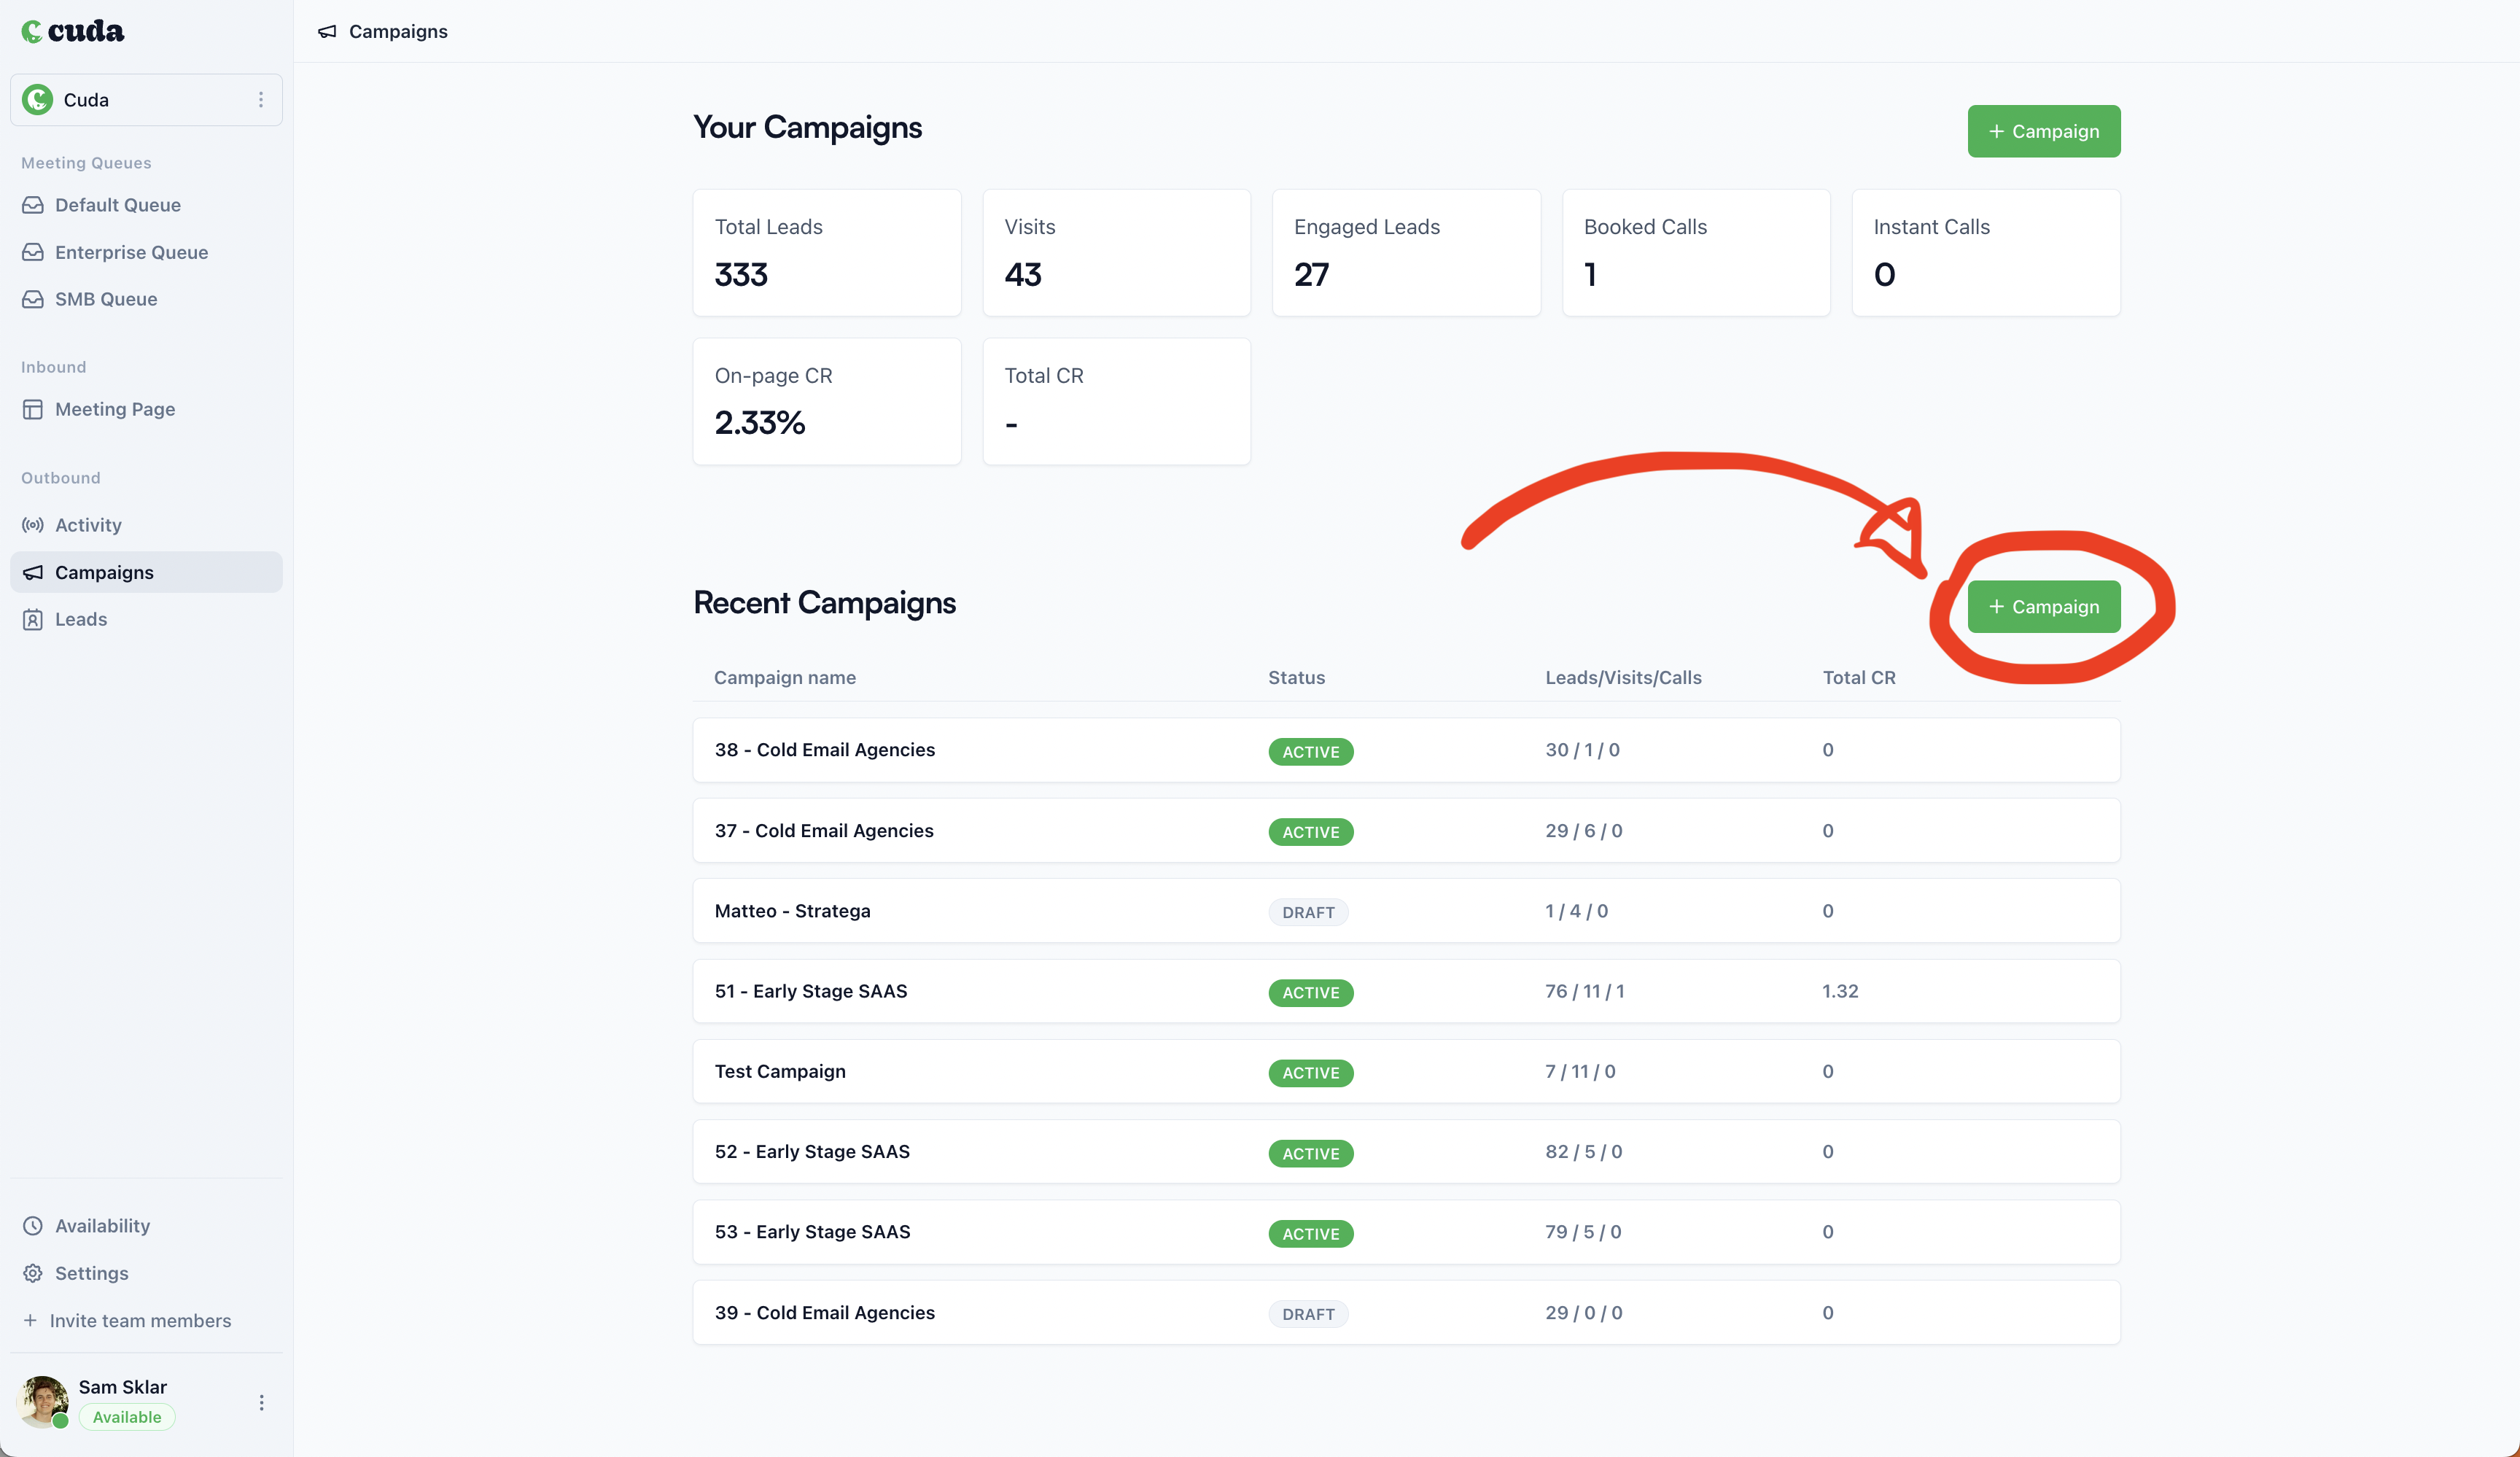Viewport: 2520px width, 1457px height.
Task: Open Availability settings link
Action: tap(102, 1226)
